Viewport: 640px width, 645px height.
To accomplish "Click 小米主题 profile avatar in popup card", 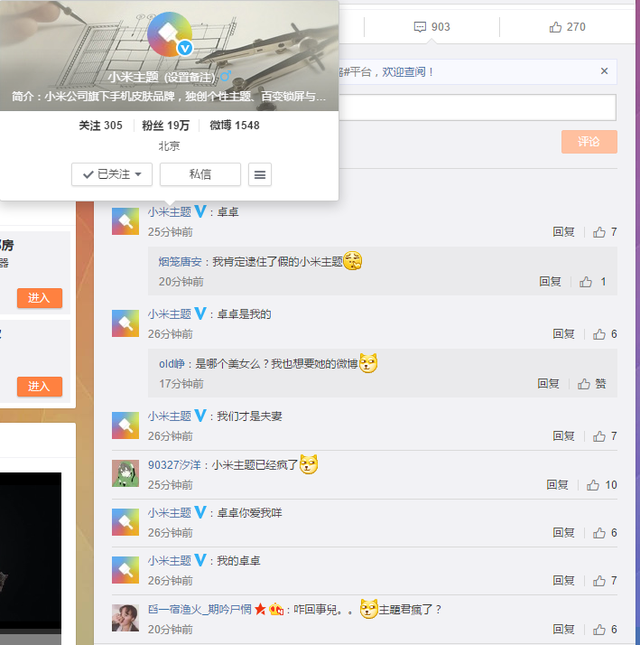I will click(x=169, y=34).
